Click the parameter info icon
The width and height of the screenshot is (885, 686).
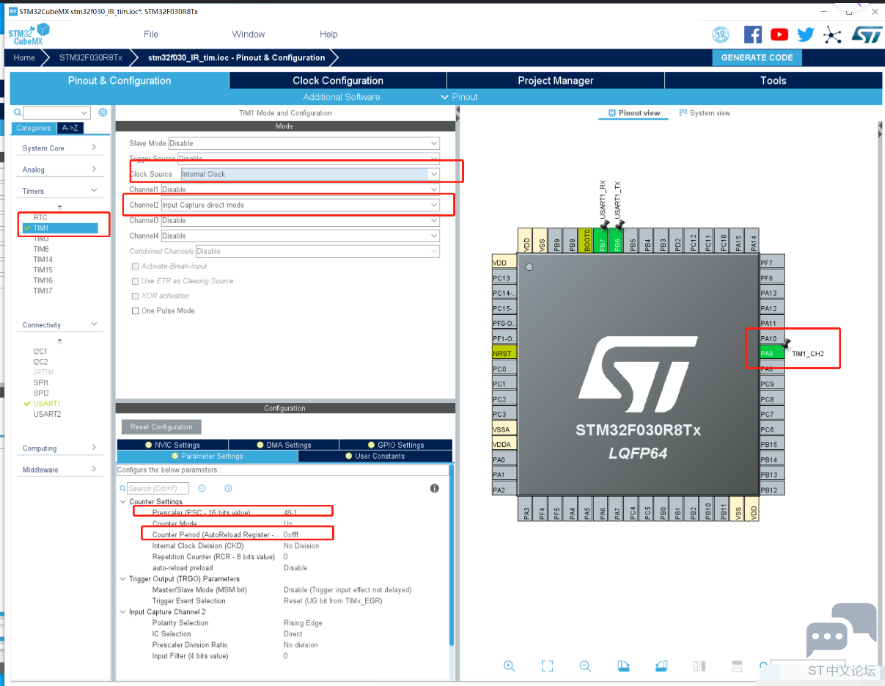click(434, 488)
